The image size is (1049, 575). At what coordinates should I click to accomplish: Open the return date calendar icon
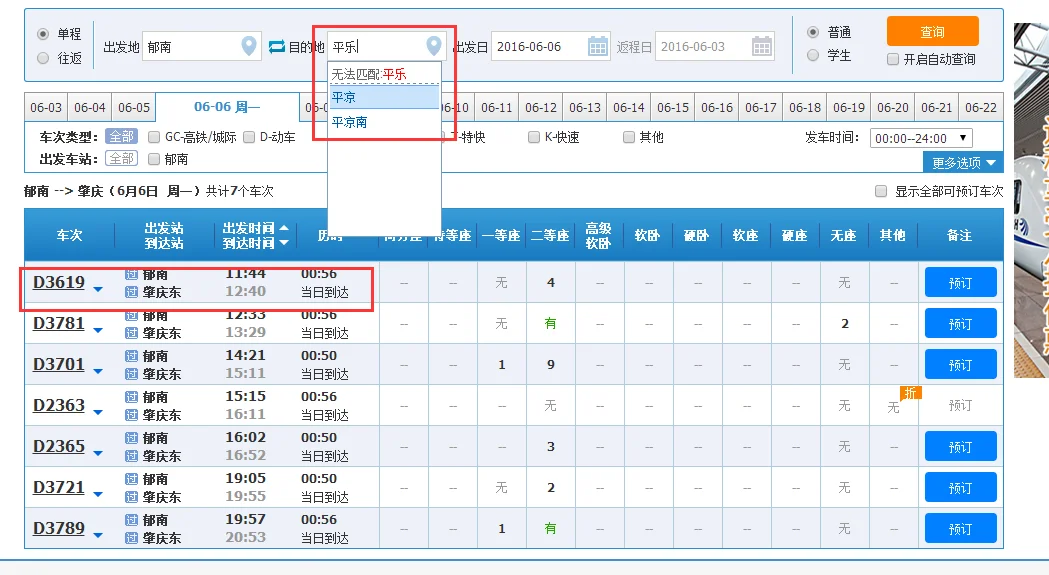[x=761, y=46]
